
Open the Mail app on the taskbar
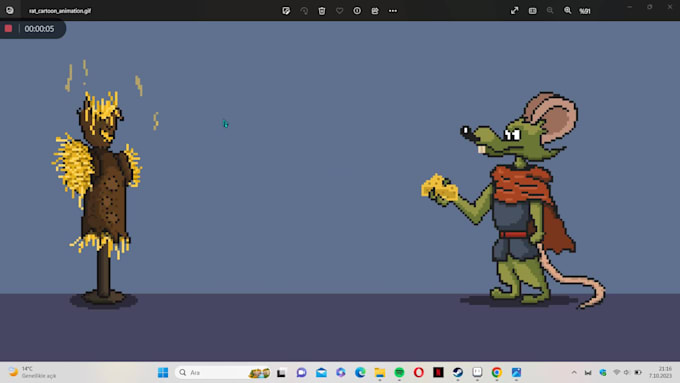pos(321,373)
